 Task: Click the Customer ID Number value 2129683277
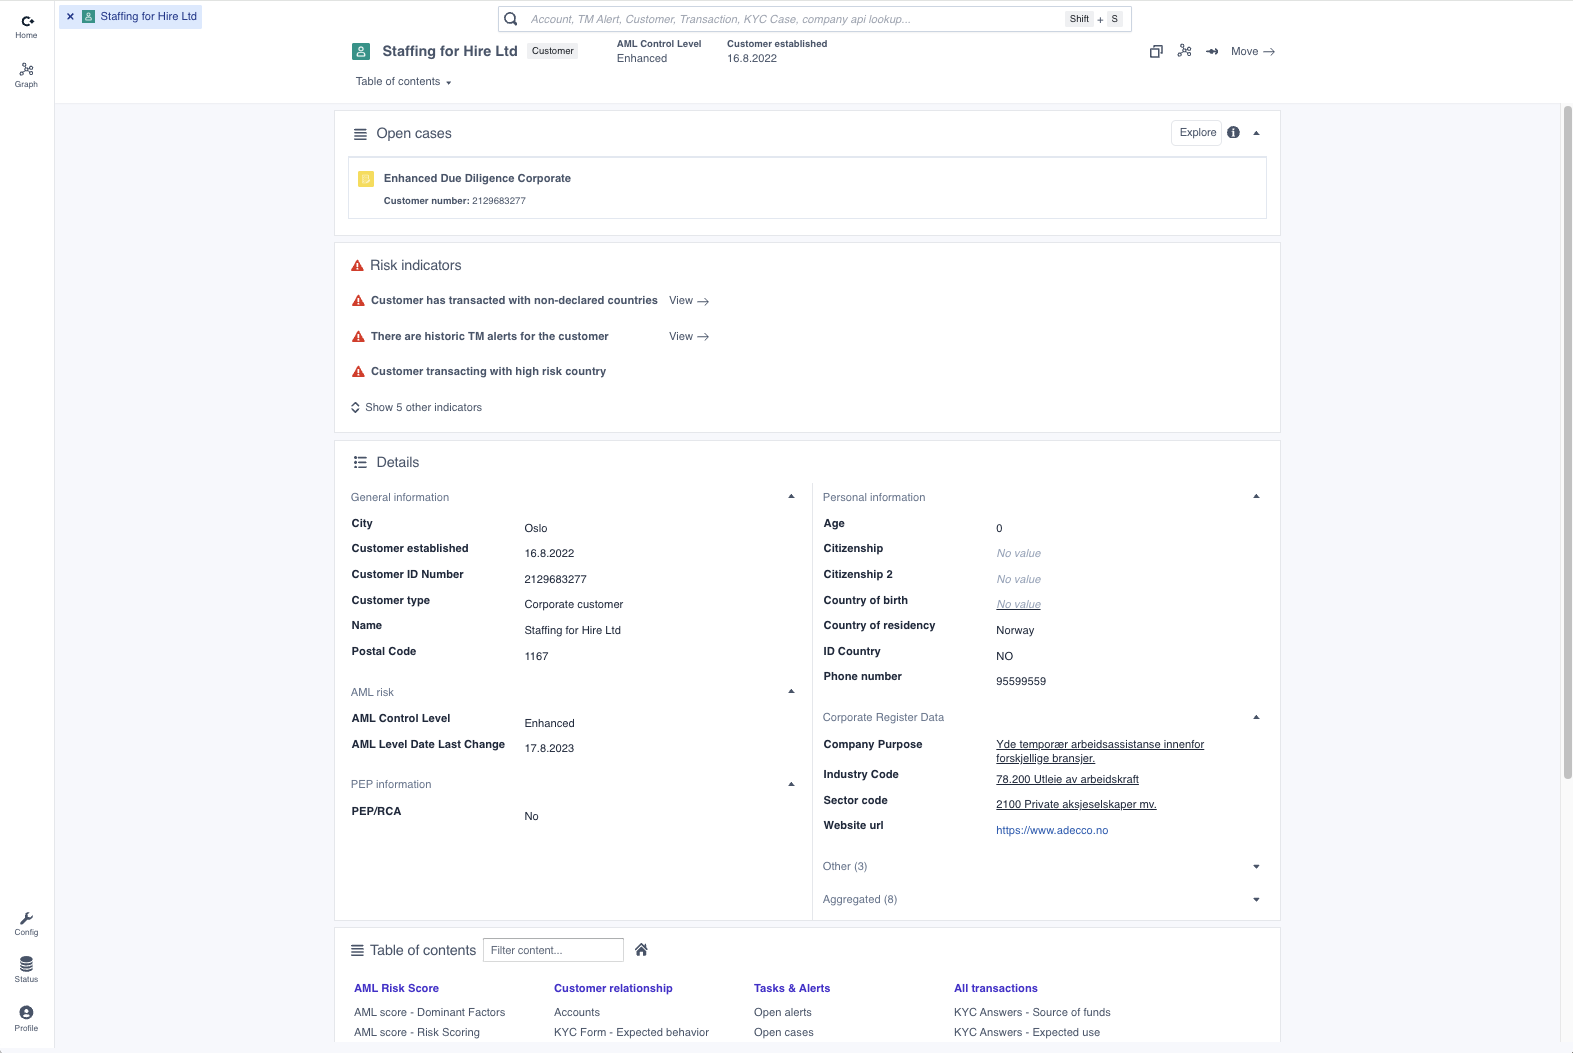click(x=555, y=580)
